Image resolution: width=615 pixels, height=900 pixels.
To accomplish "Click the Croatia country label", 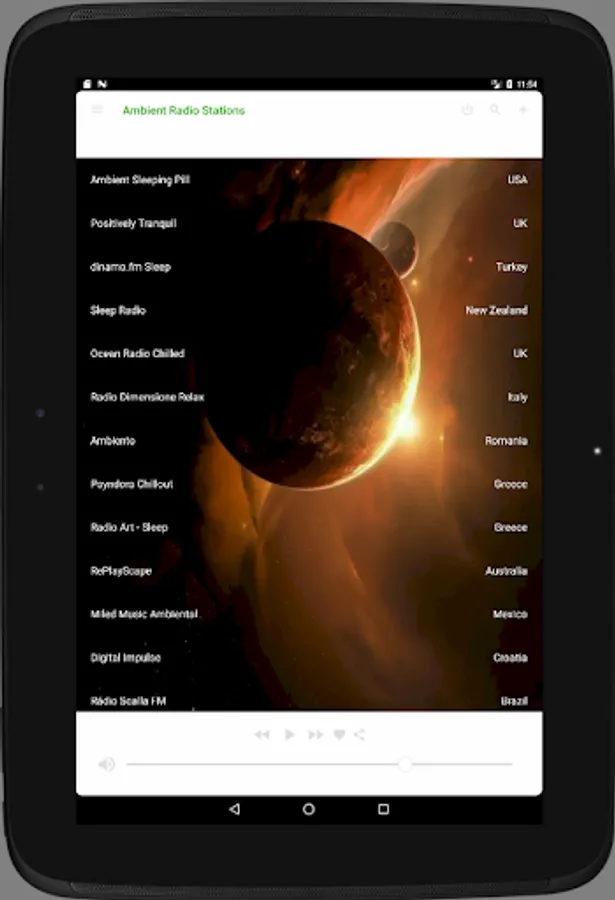I will click(x=510, y=658).
